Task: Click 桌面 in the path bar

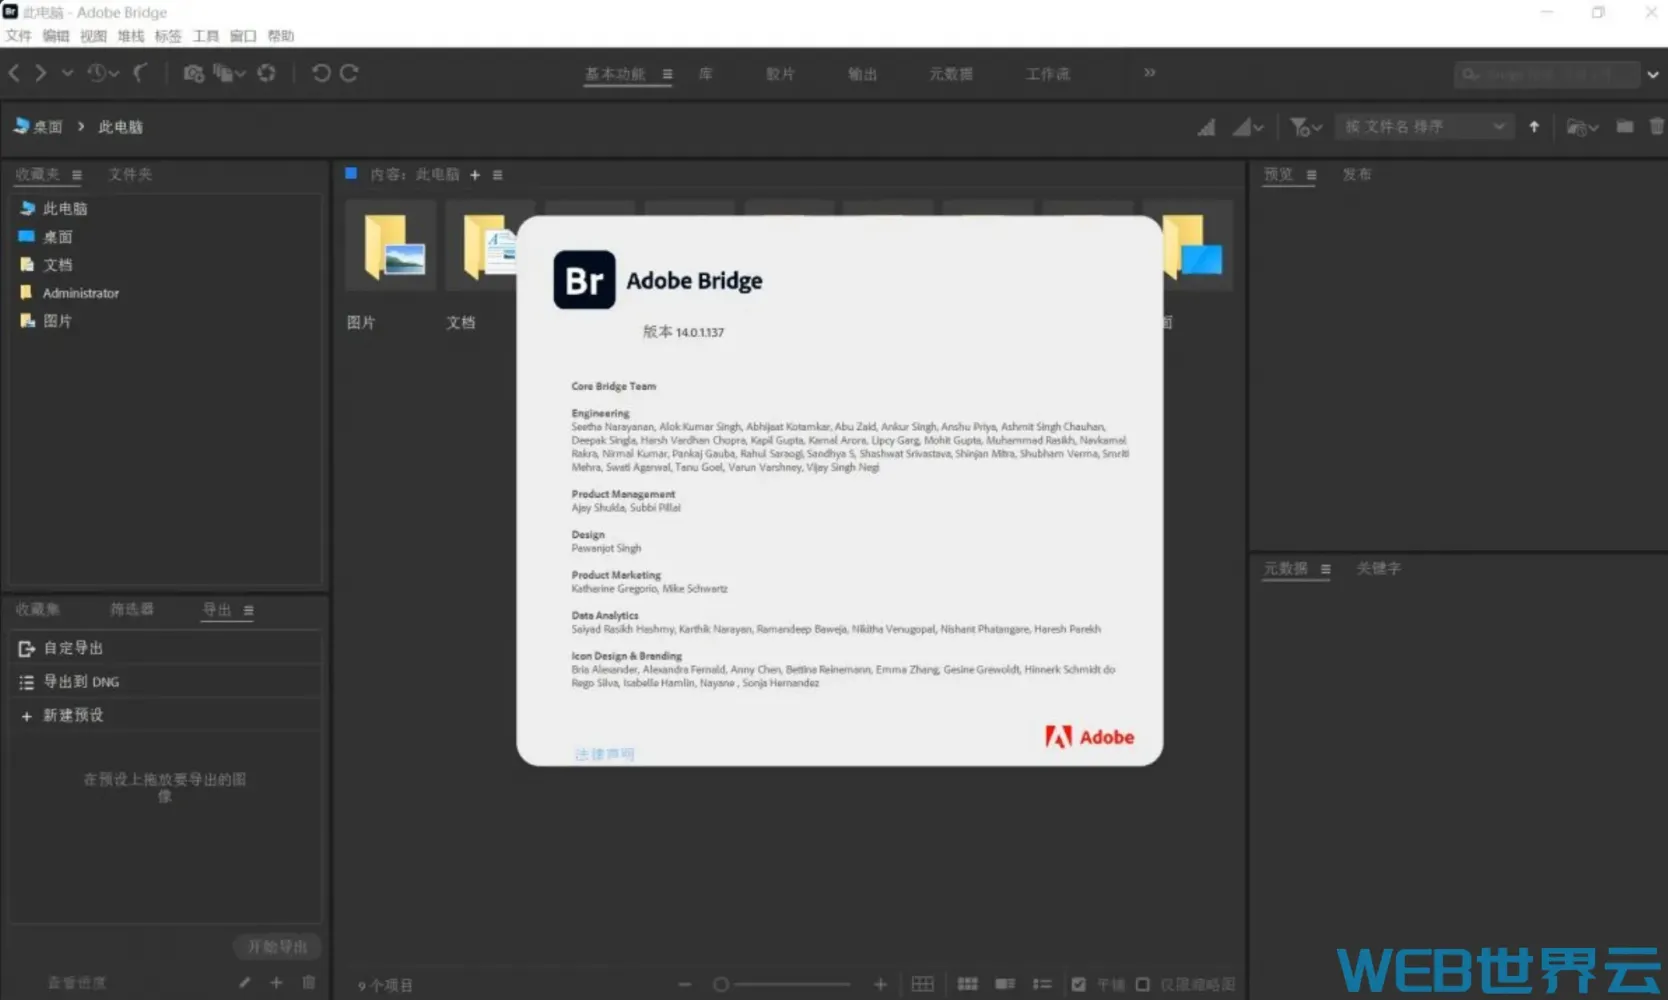Action: (38, 126)
